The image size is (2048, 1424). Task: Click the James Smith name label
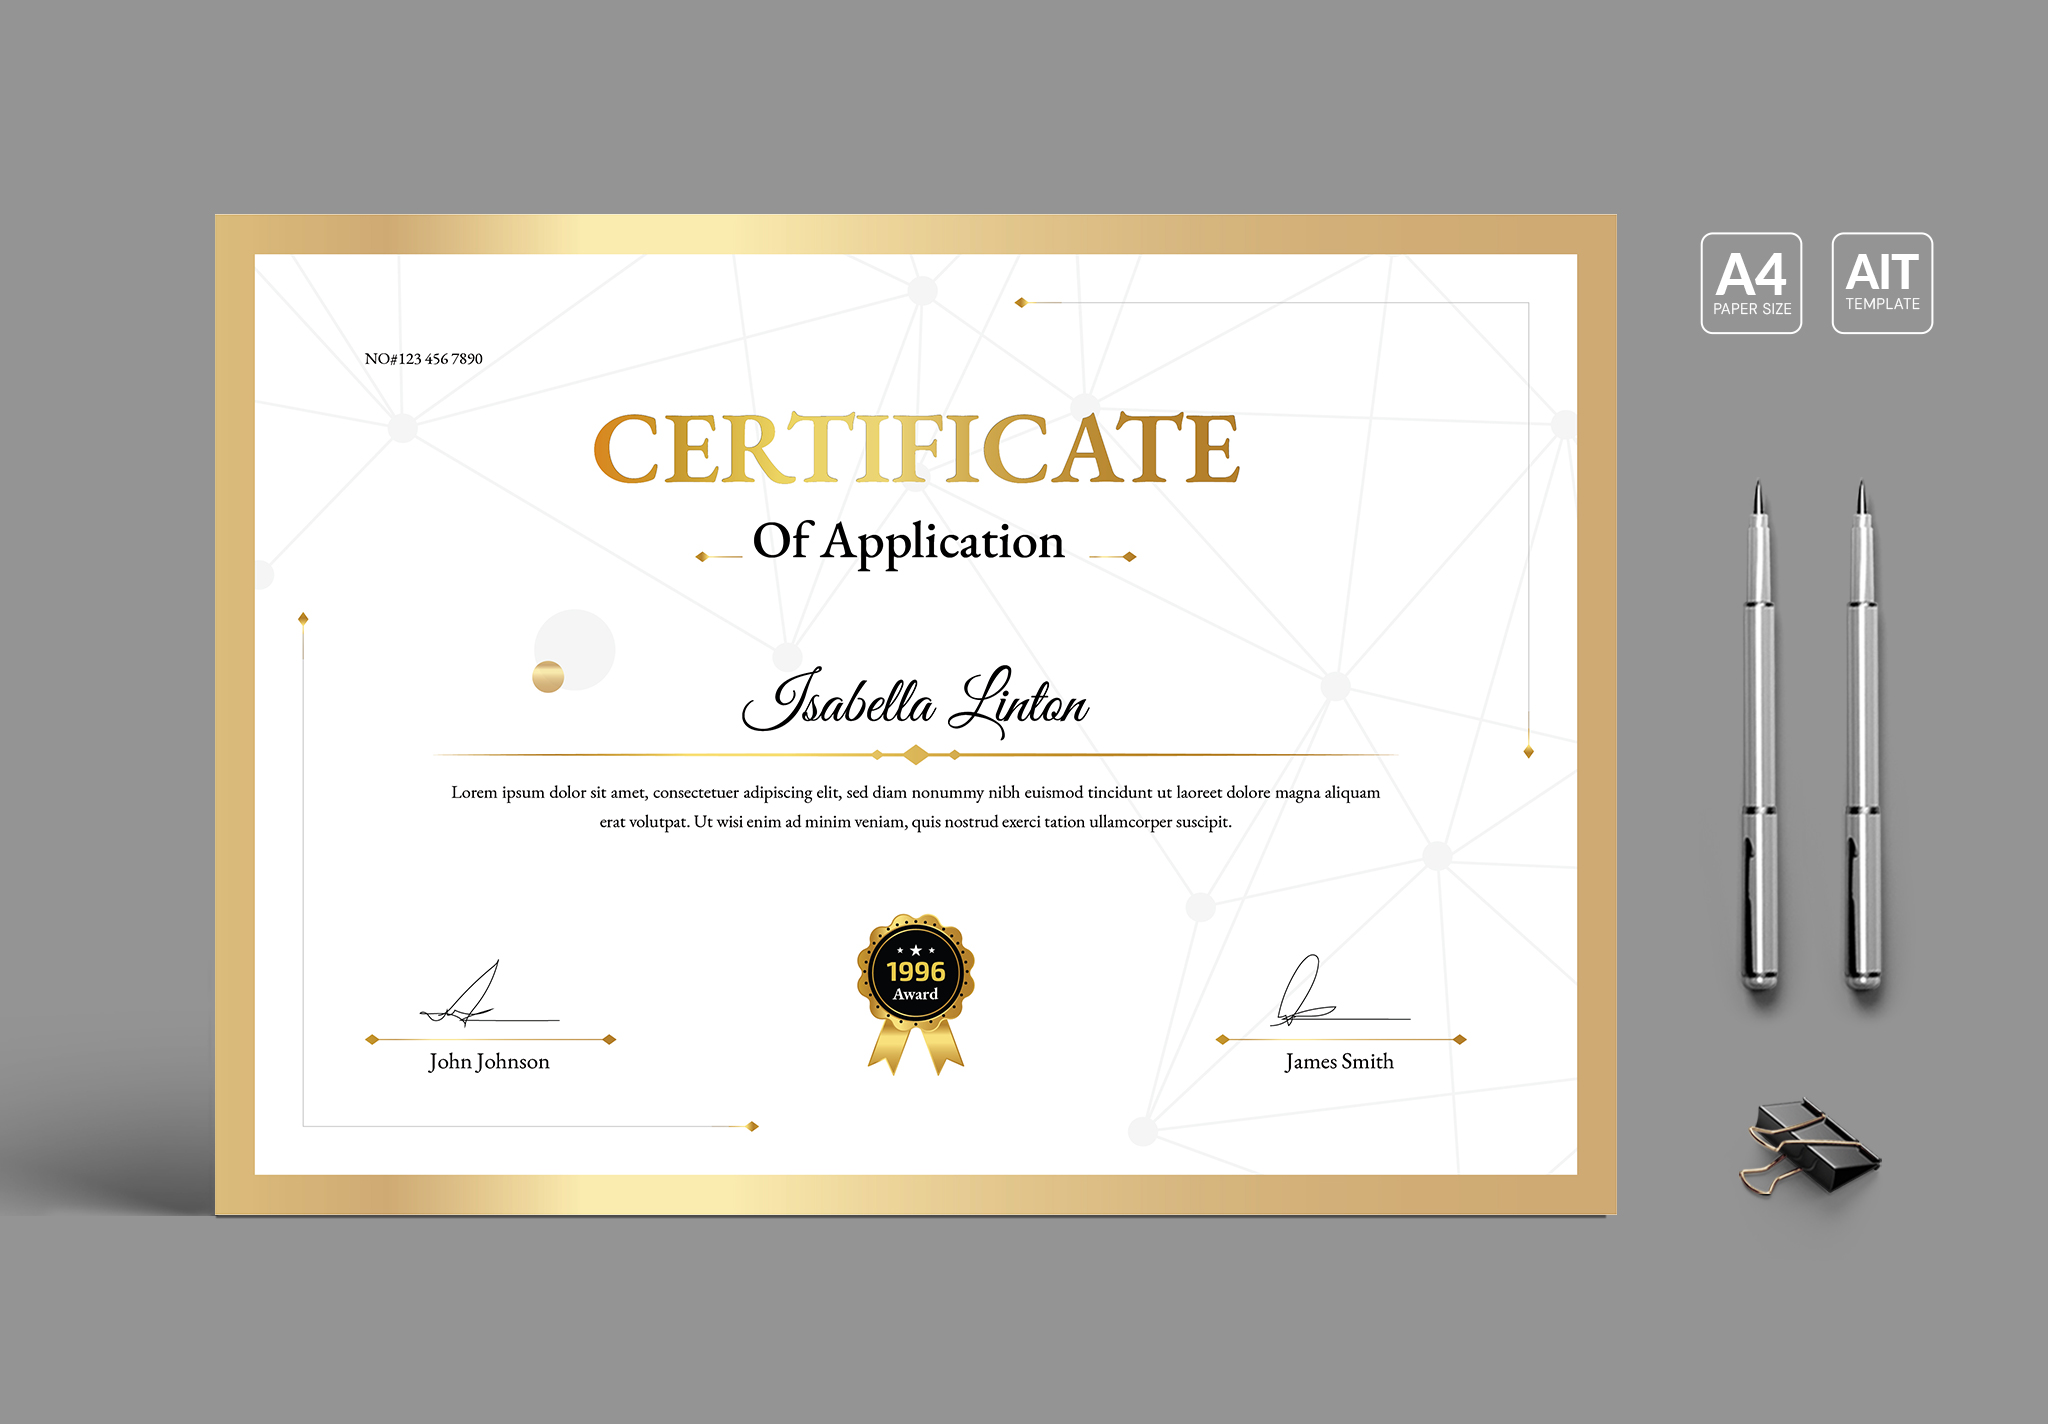click(x=1339, y=1062)
